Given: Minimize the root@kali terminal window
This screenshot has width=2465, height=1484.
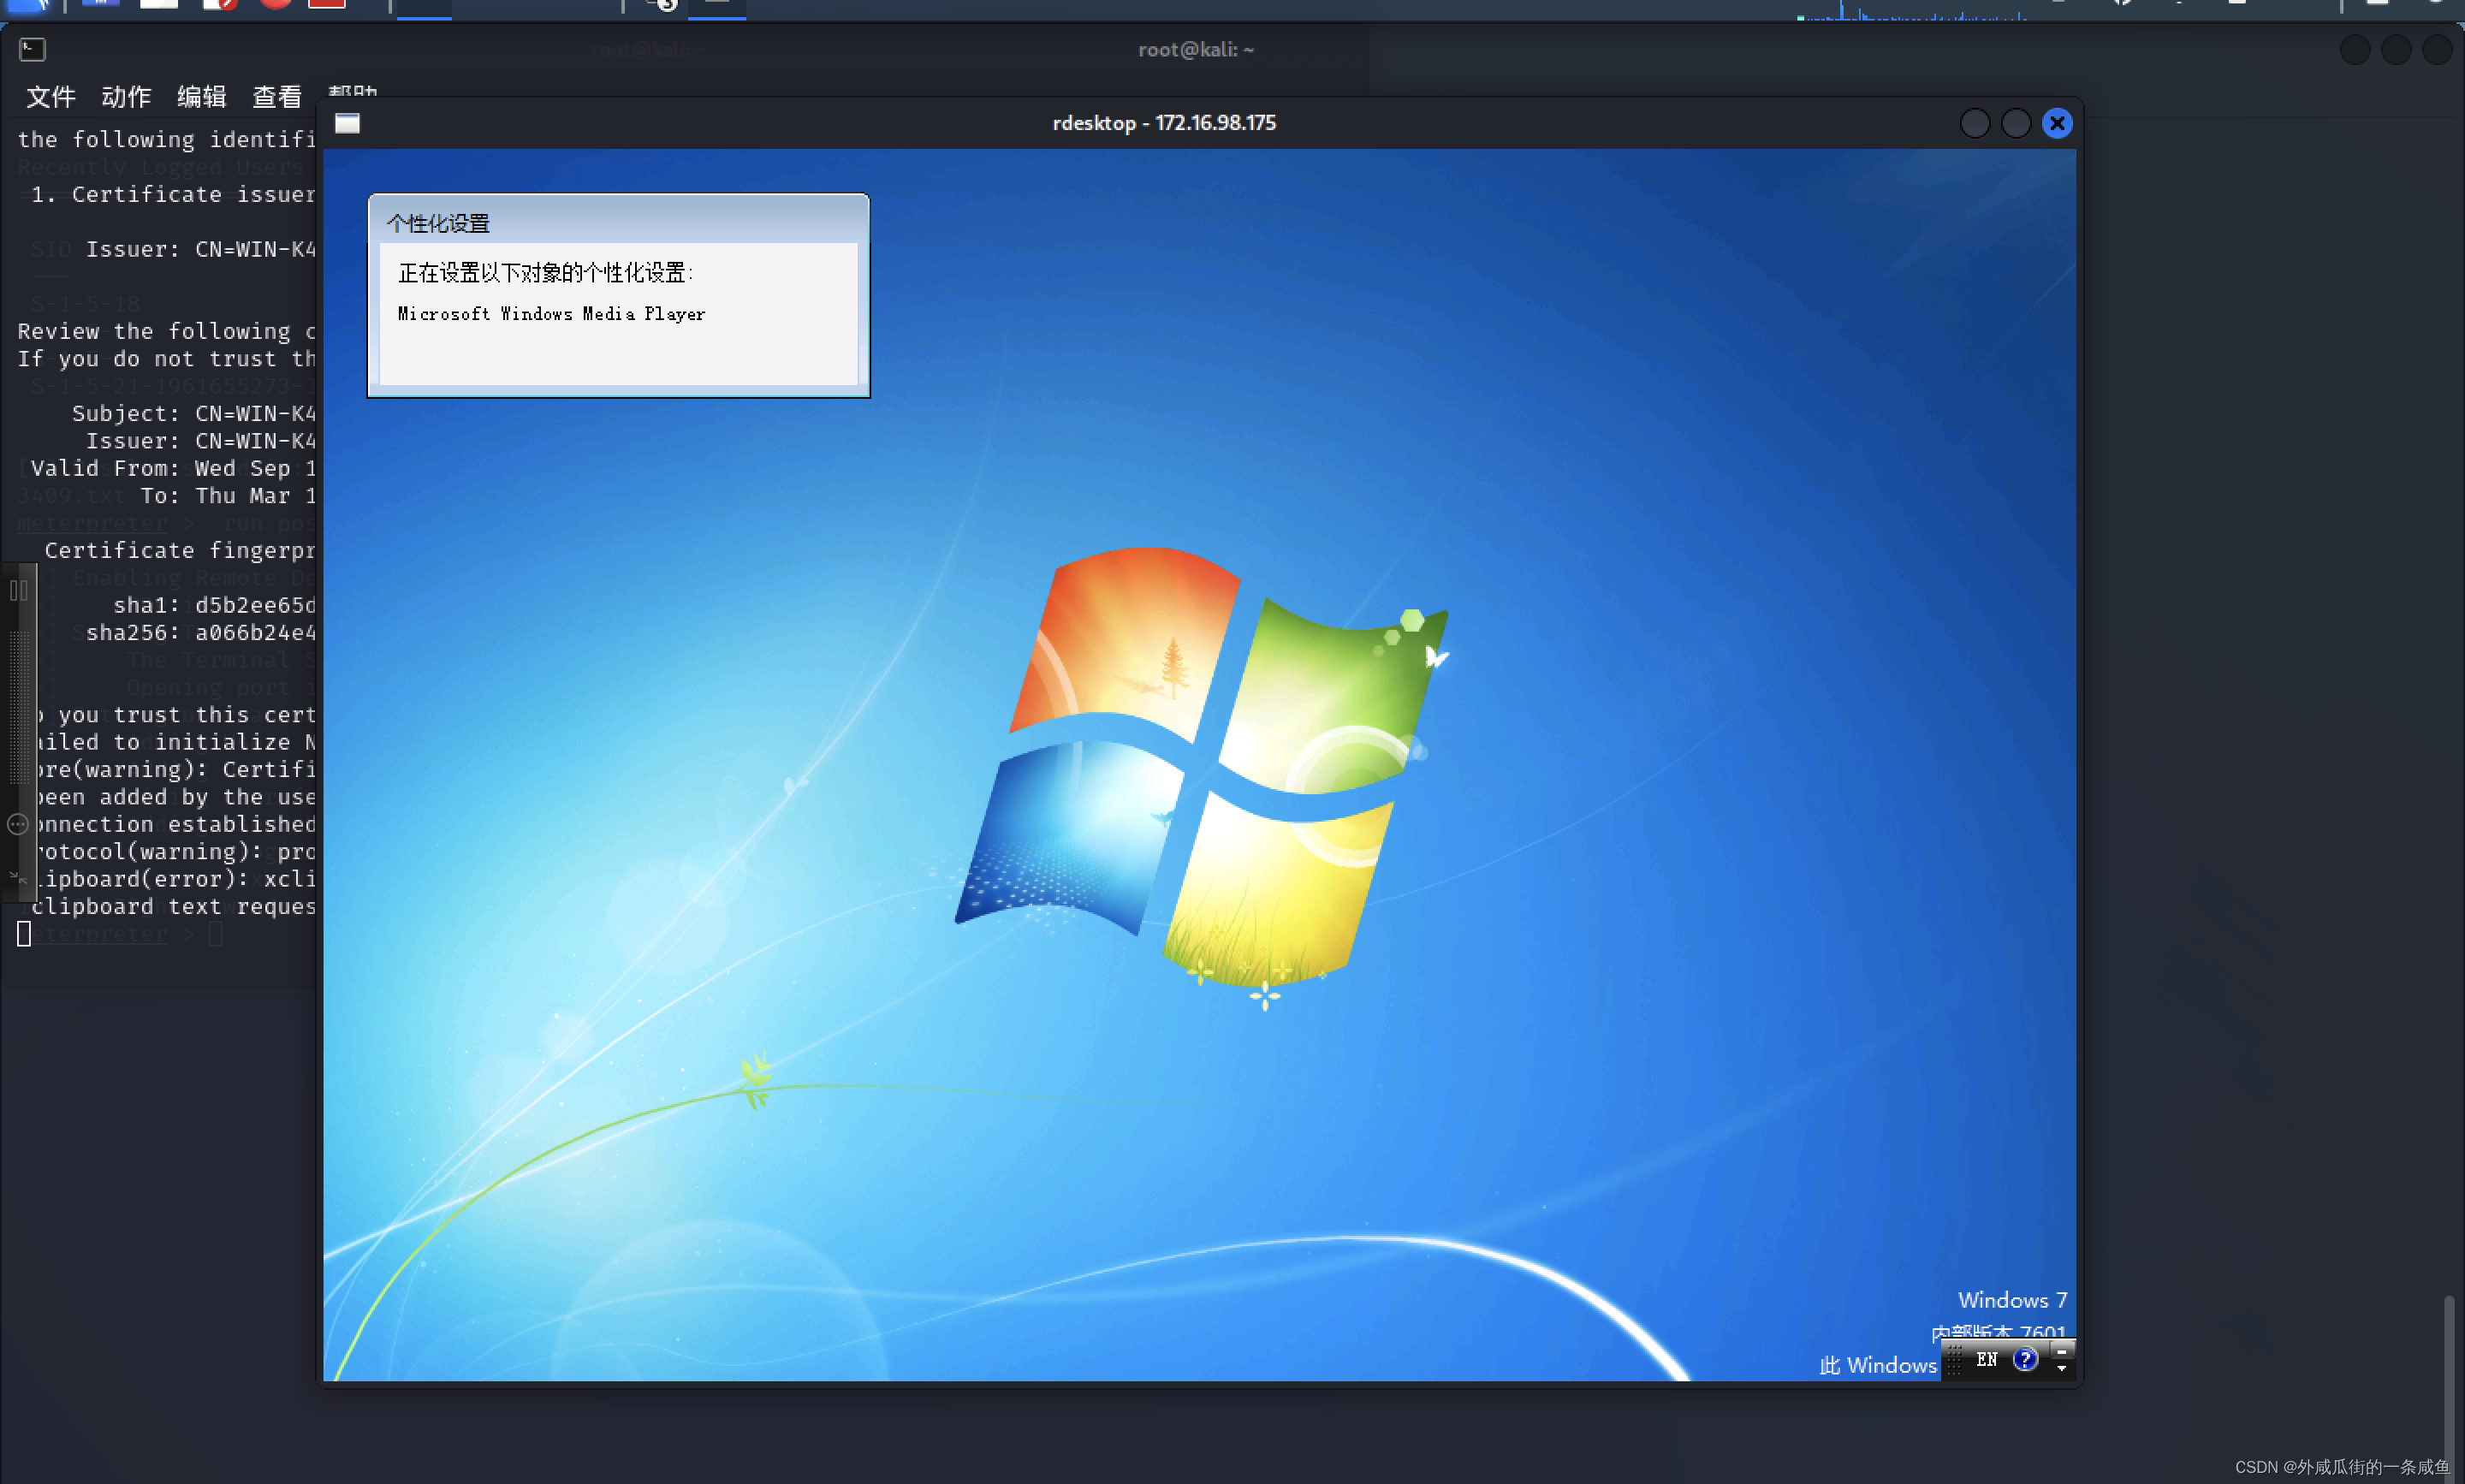Looking at the screenshot, I should tap(2355, 50).
